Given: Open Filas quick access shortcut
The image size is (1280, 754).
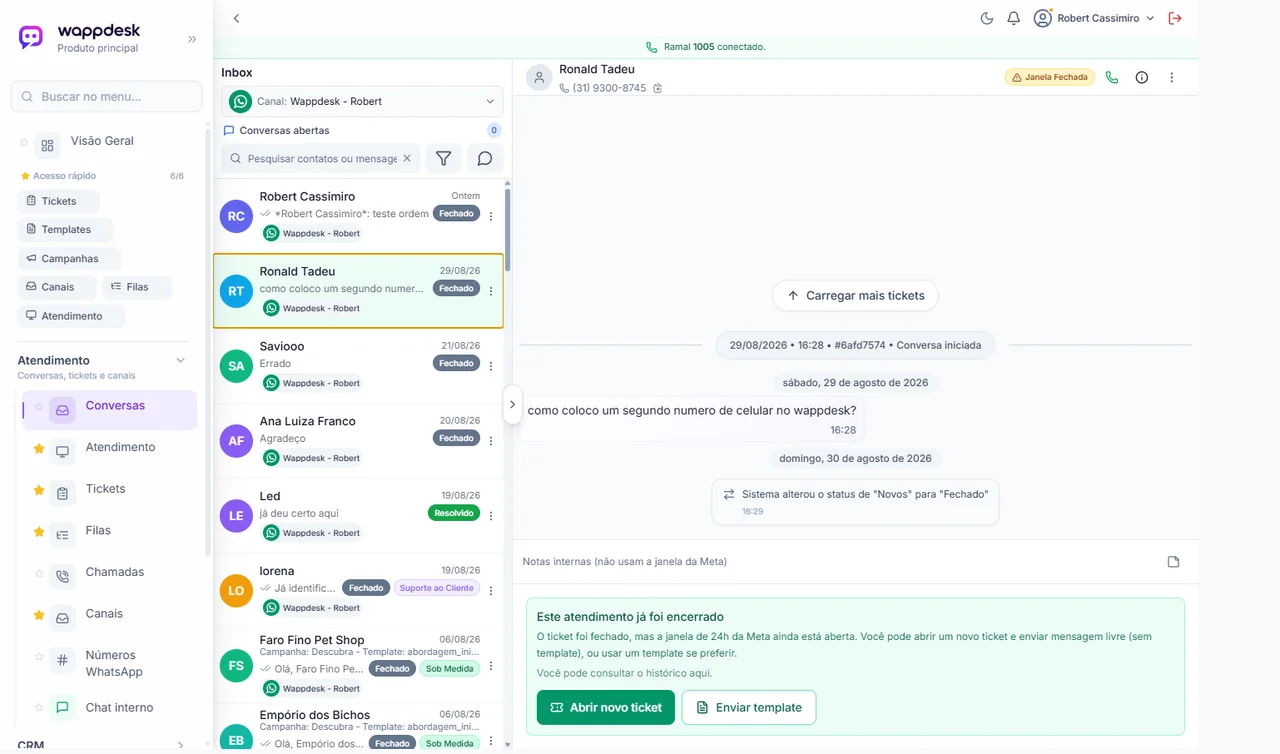Looking at the screenshot, I should click(137, 287).
